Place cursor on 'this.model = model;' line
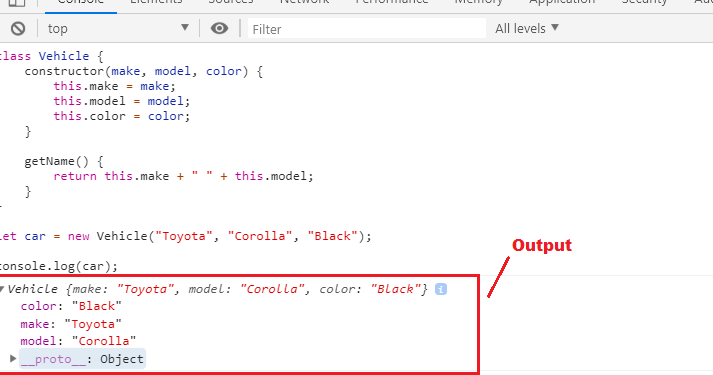 (122, 101)
